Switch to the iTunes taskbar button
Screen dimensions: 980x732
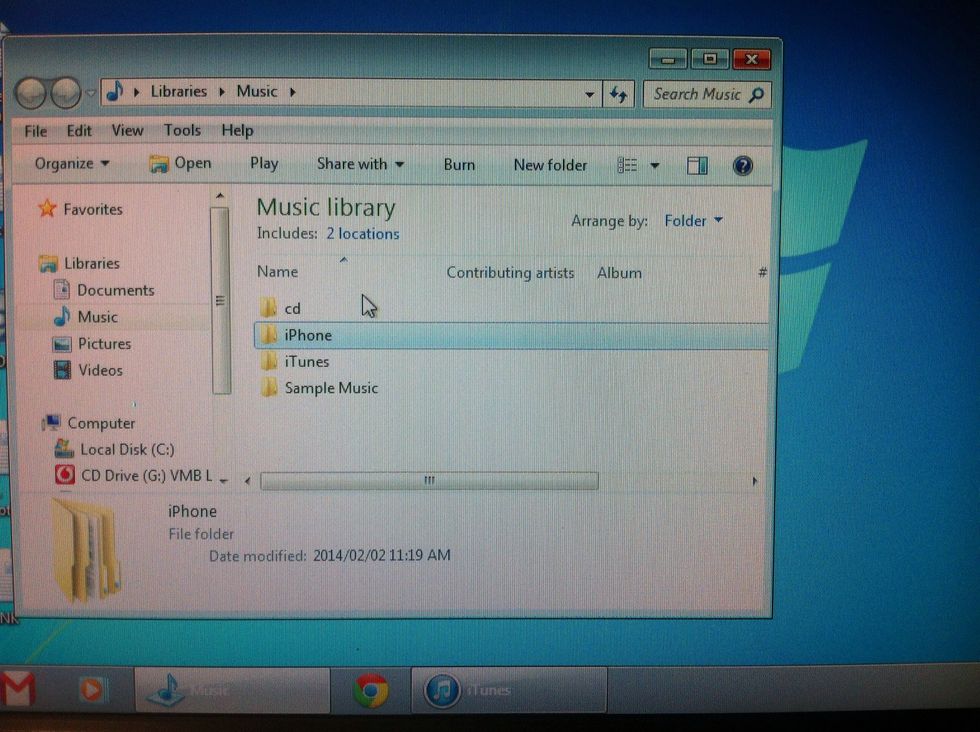tap(508, 690)
